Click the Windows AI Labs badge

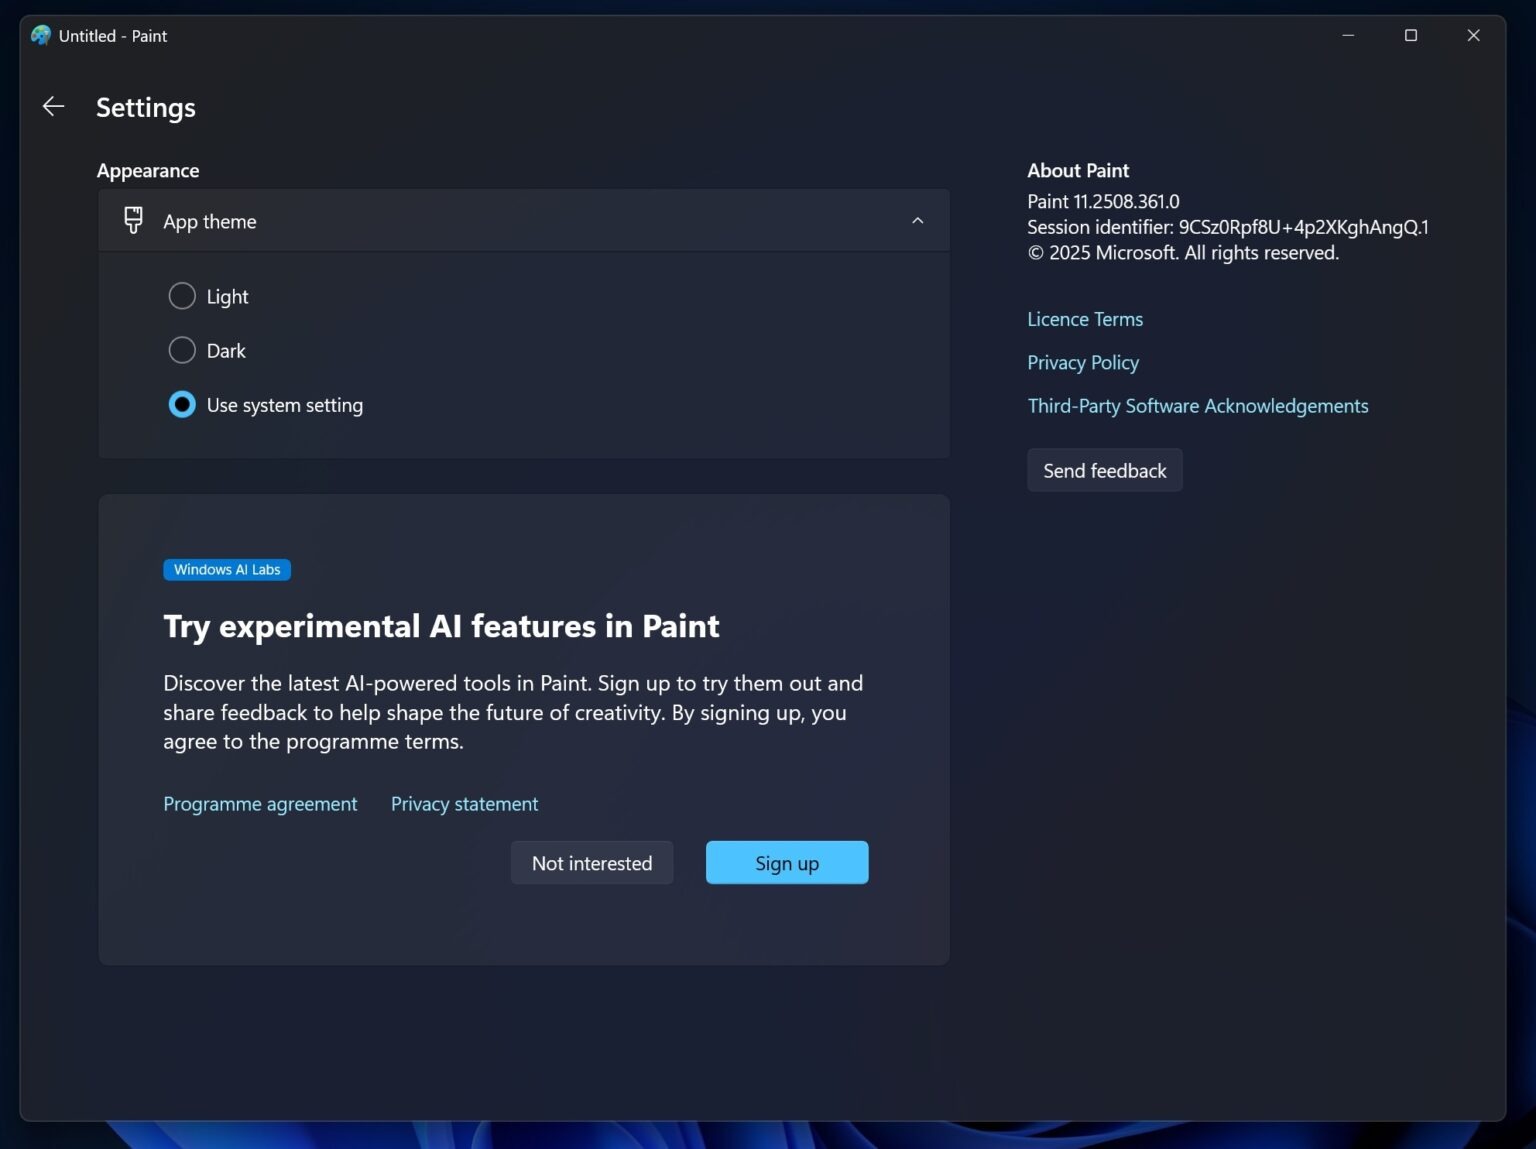(x=226, y=569)
